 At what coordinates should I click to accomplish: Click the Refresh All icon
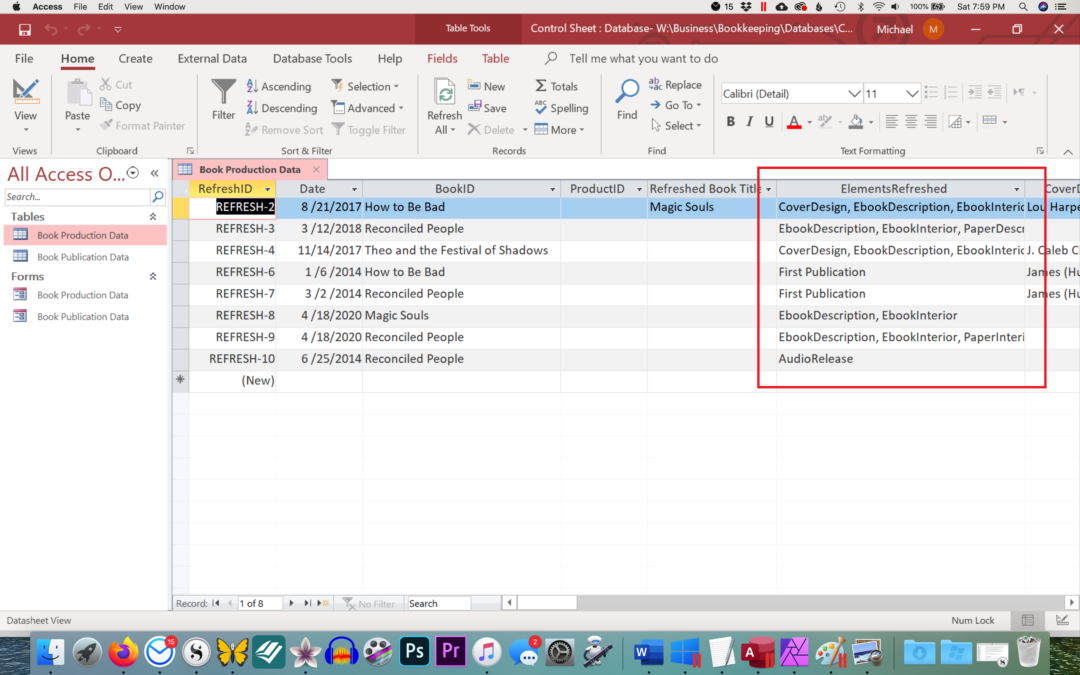[444, 92]
